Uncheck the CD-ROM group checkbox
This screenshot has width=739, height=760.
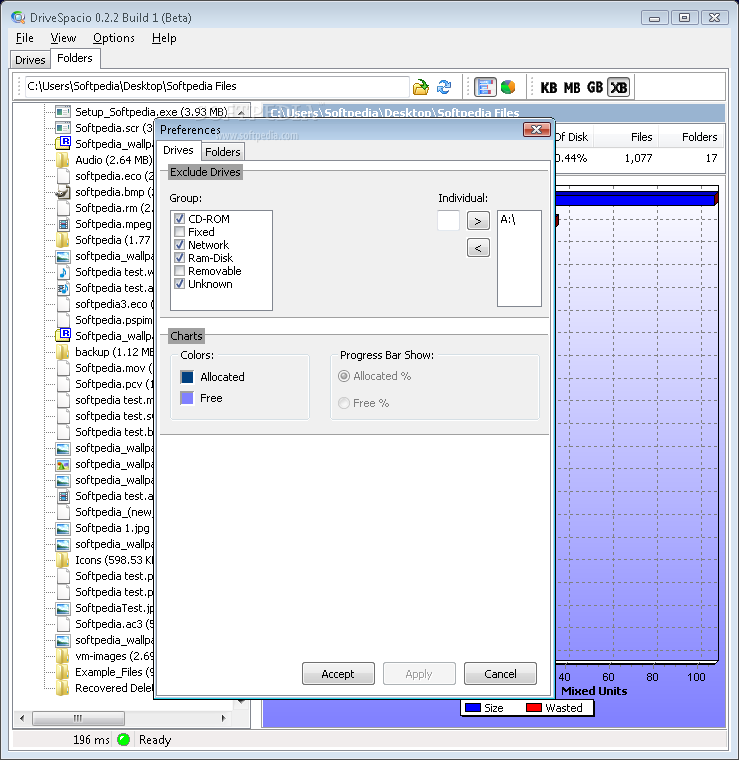[x=180, y=219]
